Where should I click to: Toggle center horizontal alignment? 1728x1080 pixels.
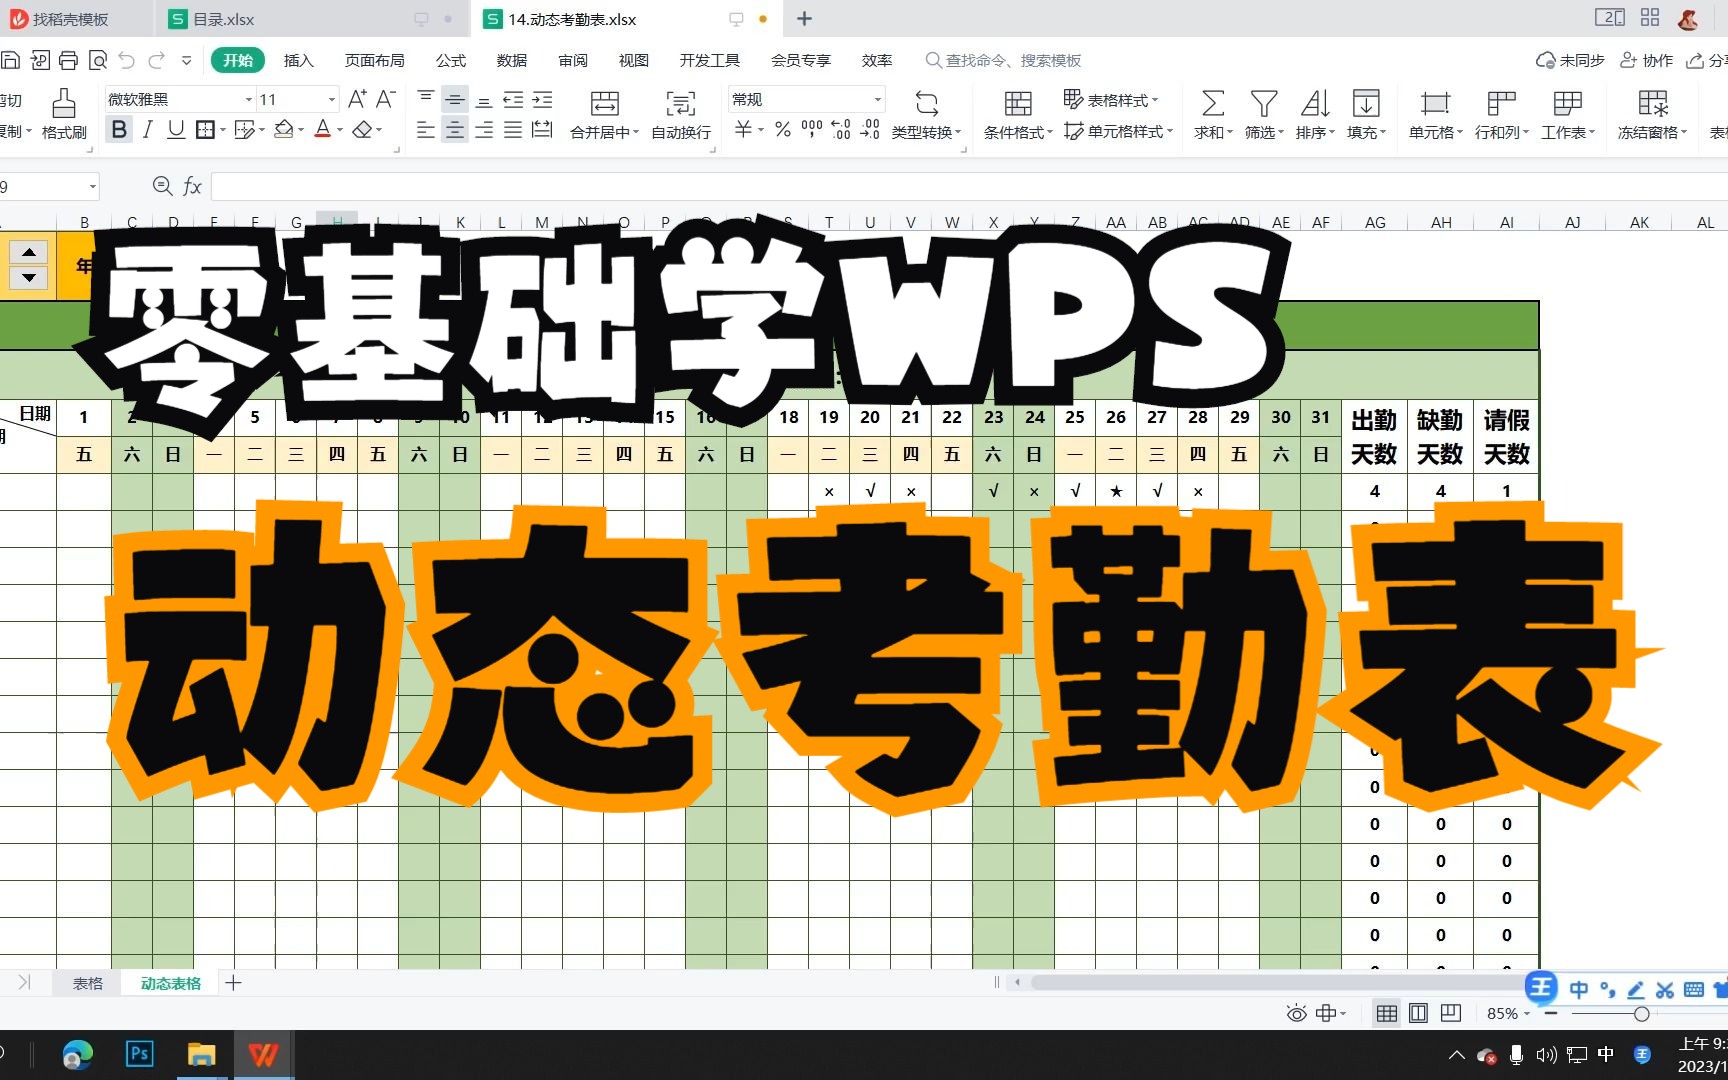pyautogui.click(x=454, y=129)
